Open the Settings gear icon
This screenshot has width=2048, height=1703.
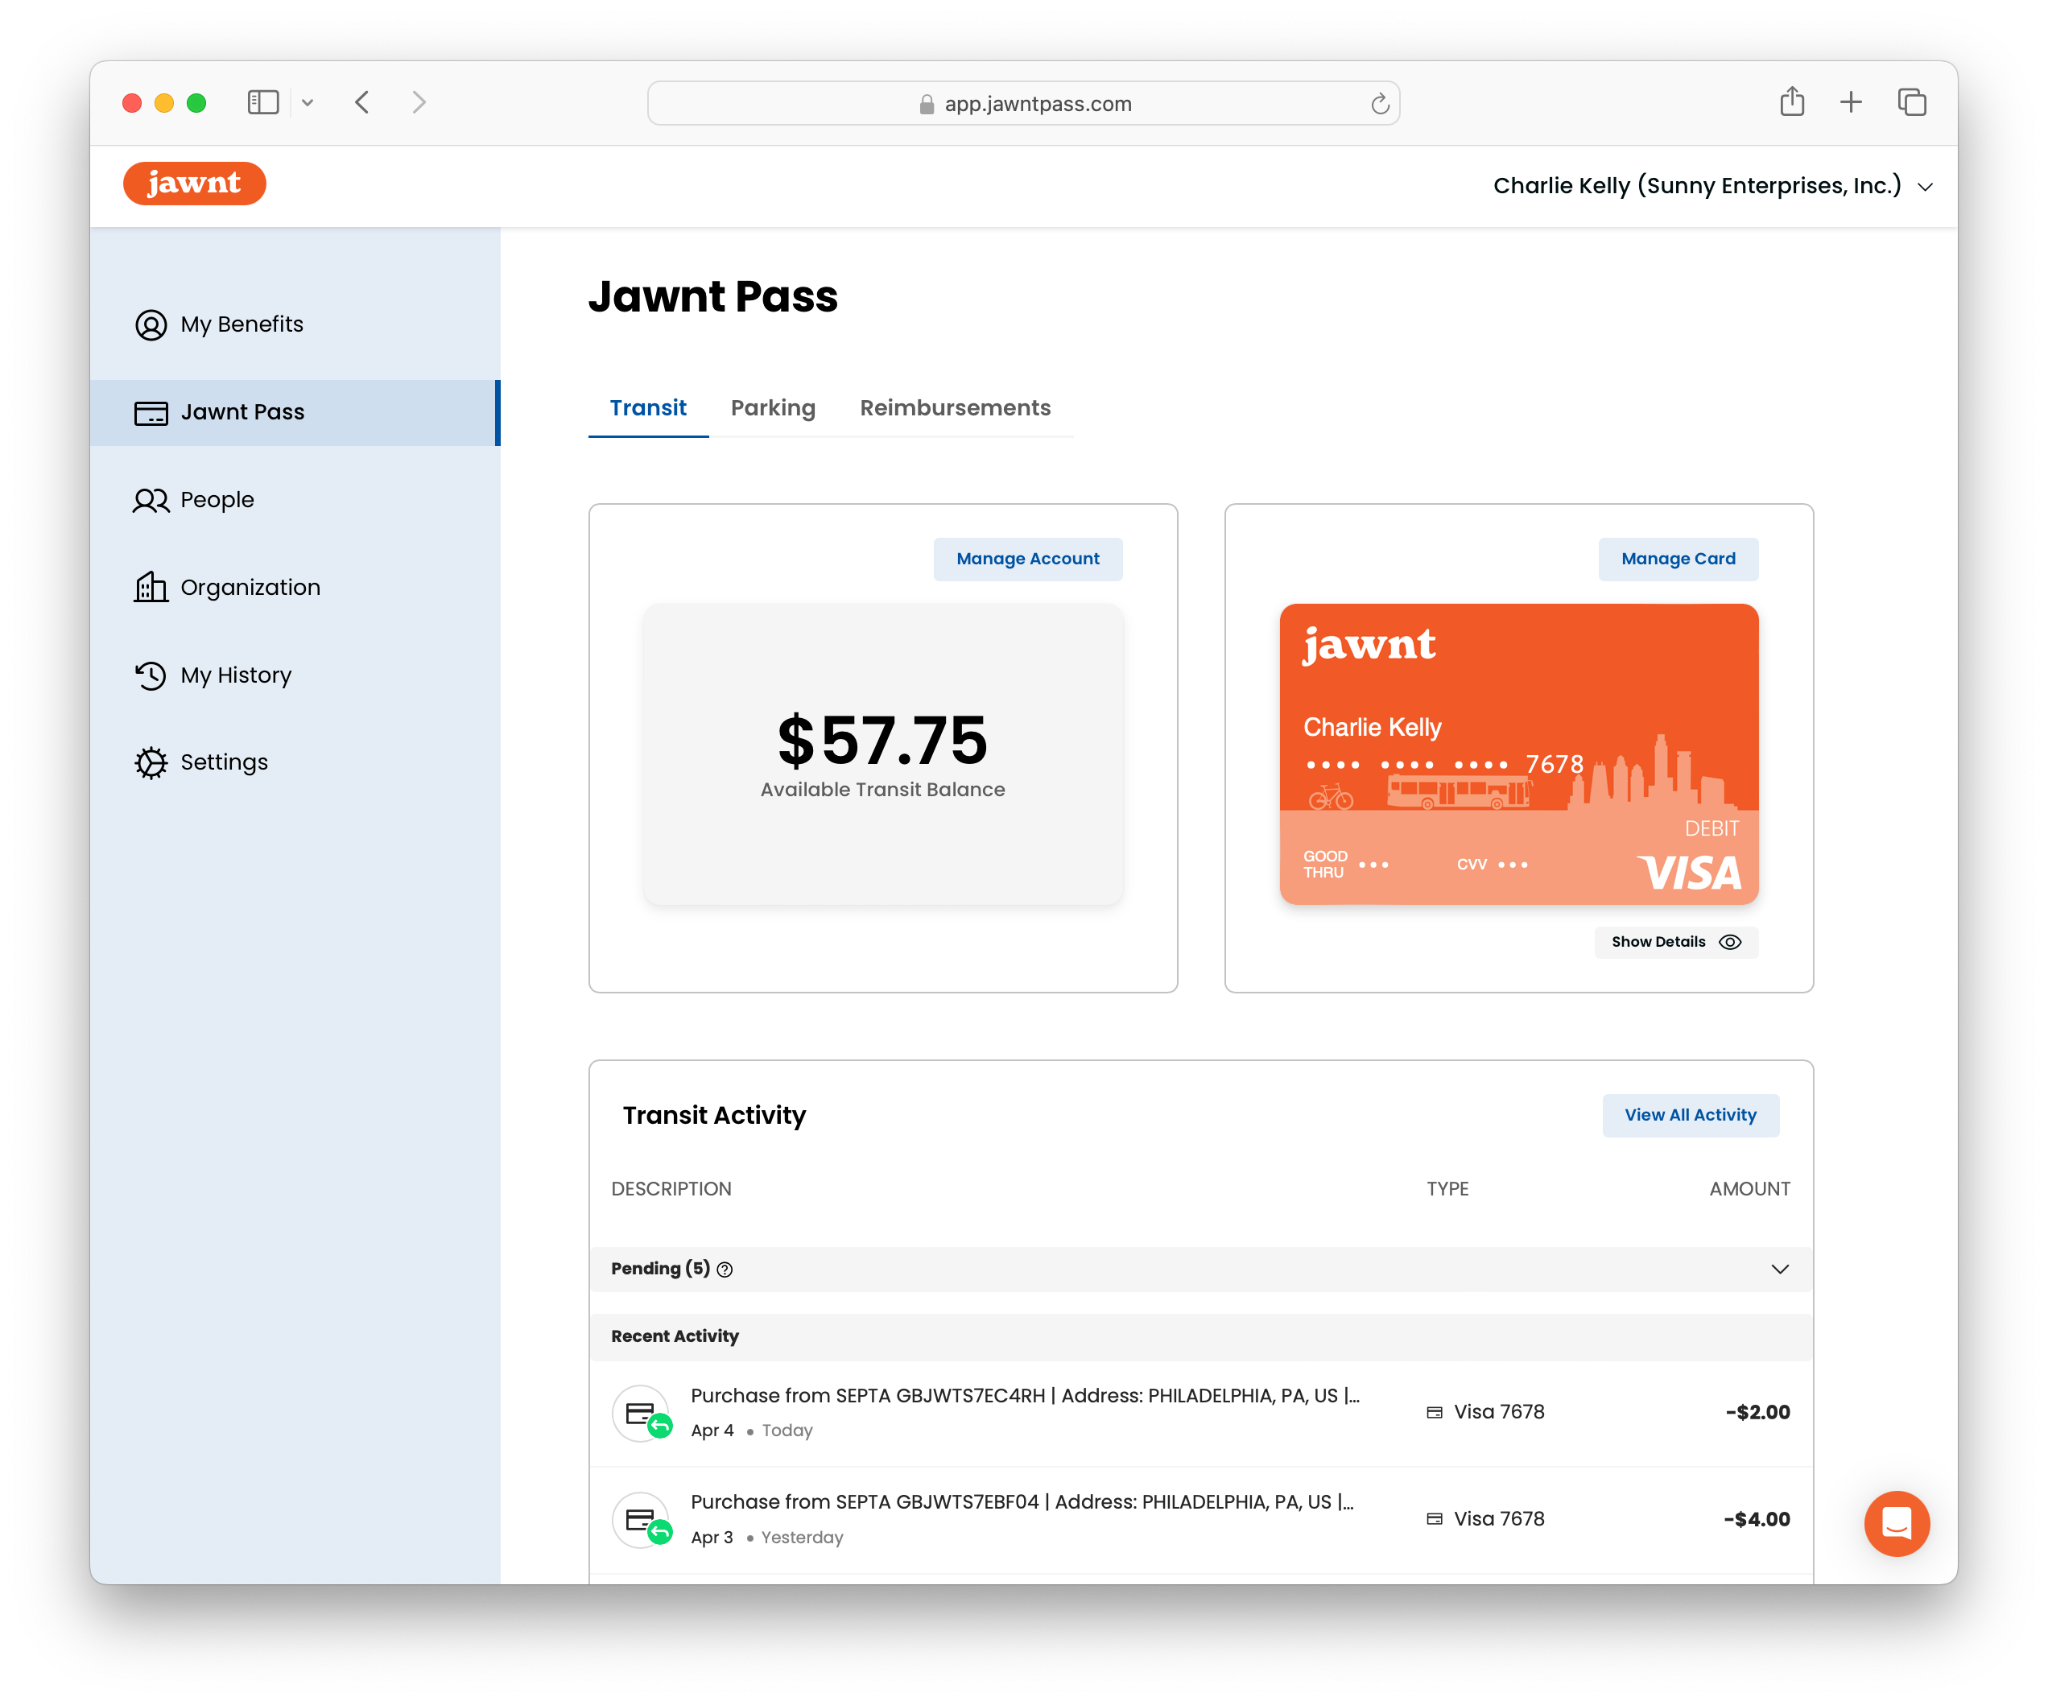click(x=151, y=763)
